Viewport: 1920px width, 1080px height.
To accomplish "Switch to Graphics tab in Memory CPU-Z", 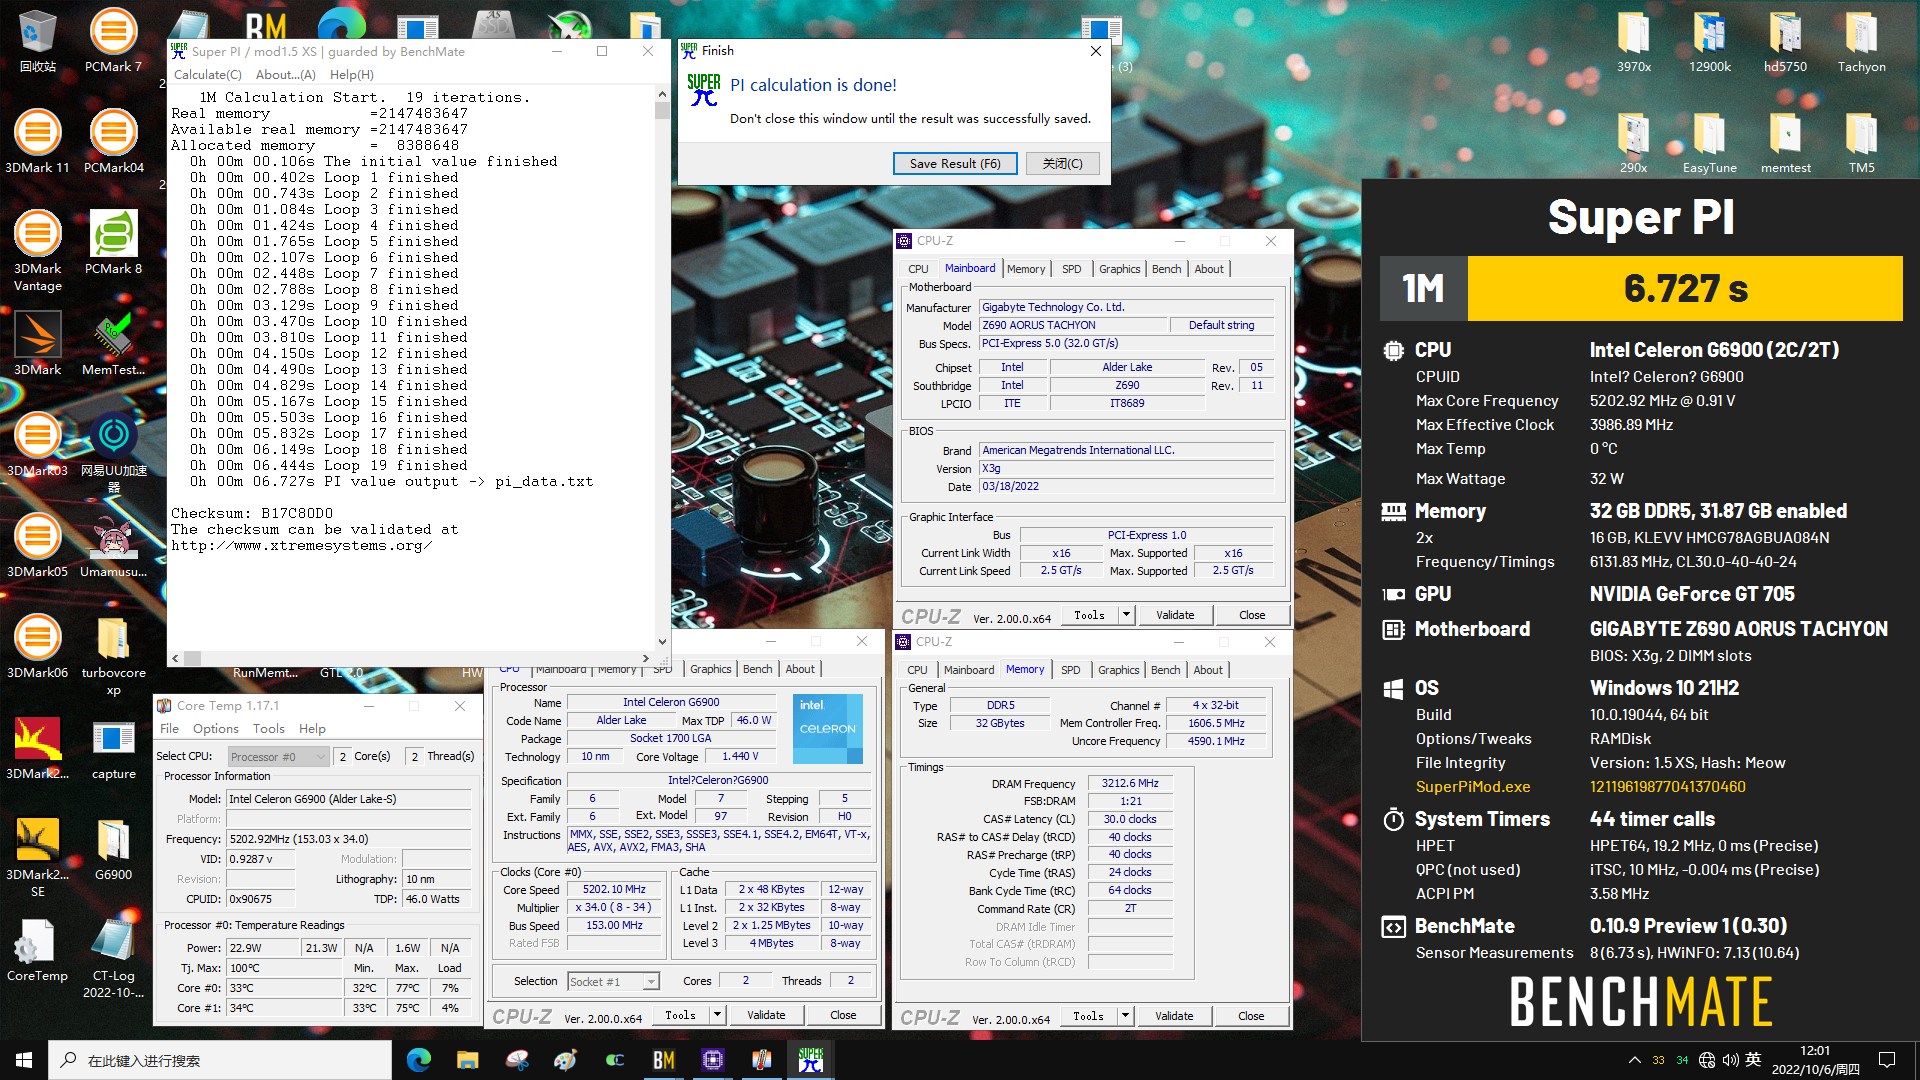I will (x=1118, y=670).
